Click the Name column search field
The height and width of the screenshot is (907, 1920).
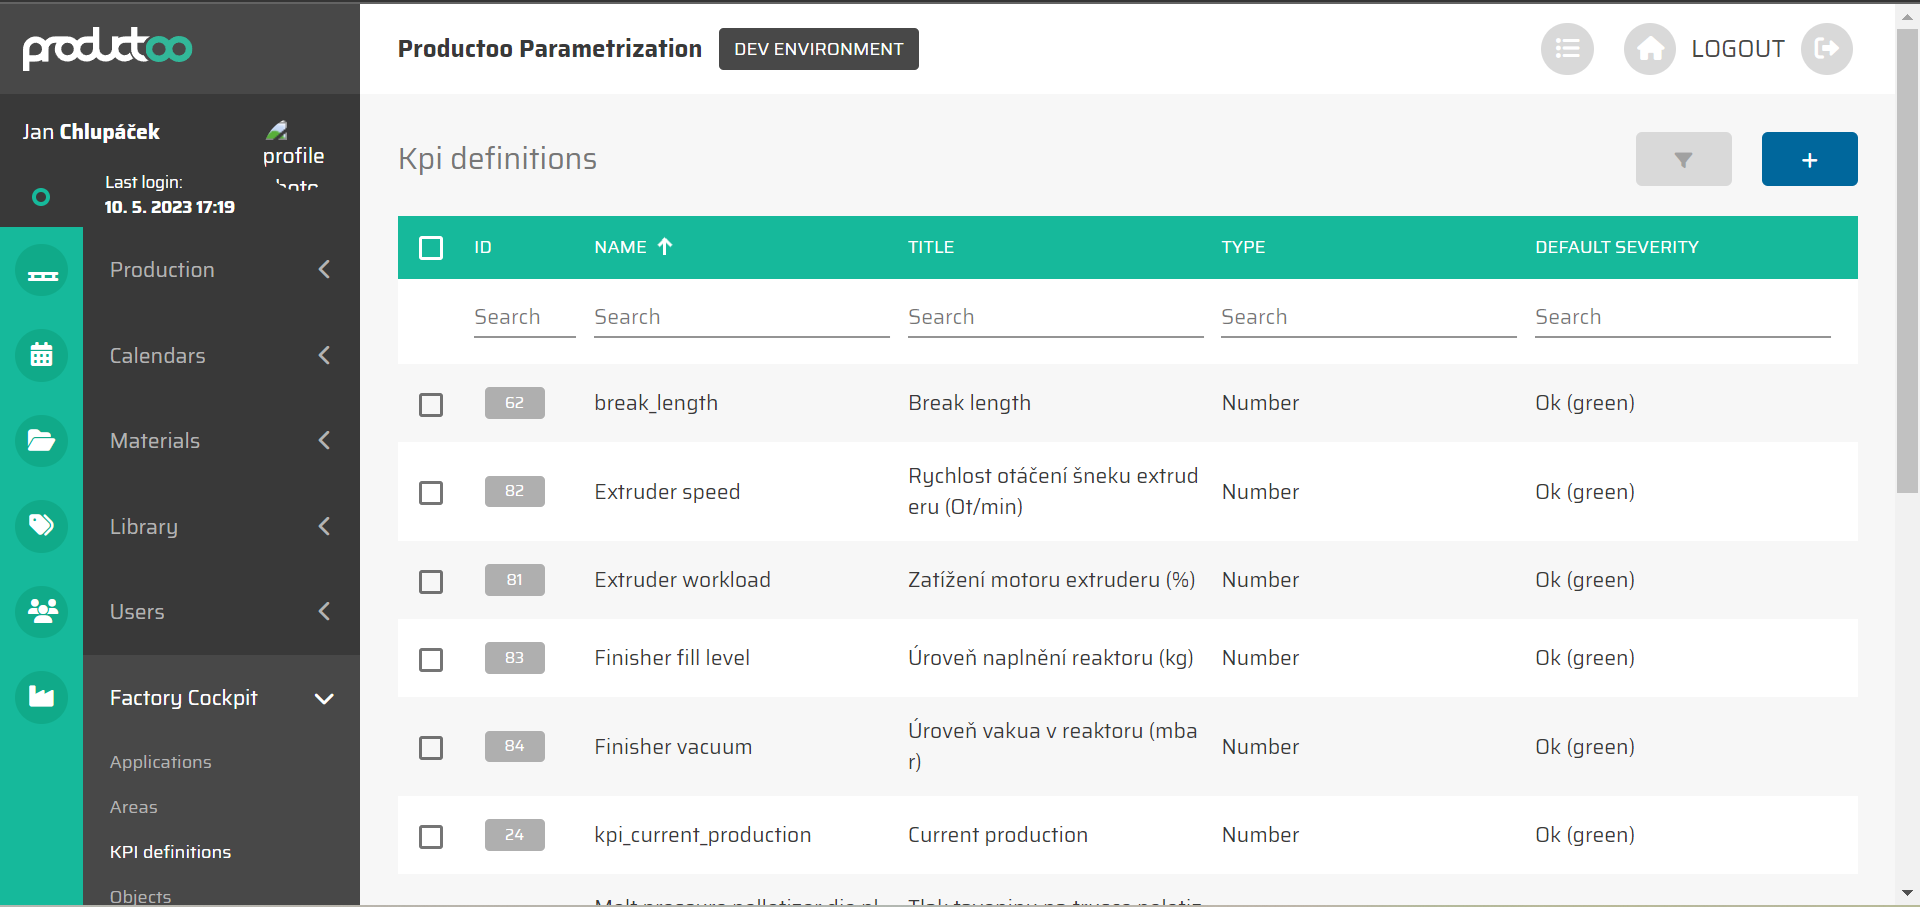(740, 317)
